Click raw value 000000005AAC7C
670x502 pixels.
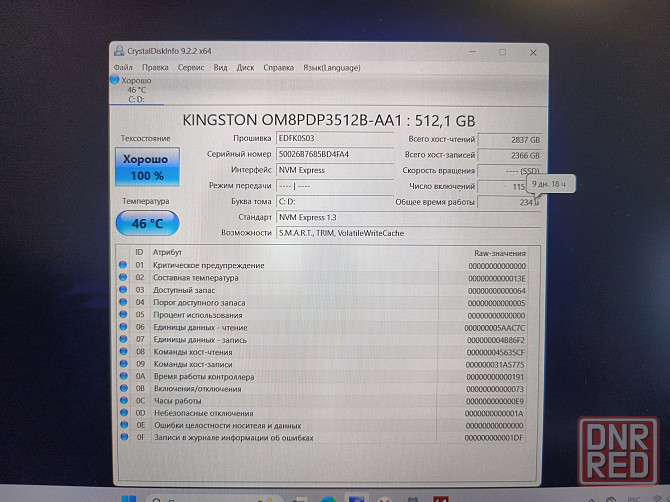495,328
